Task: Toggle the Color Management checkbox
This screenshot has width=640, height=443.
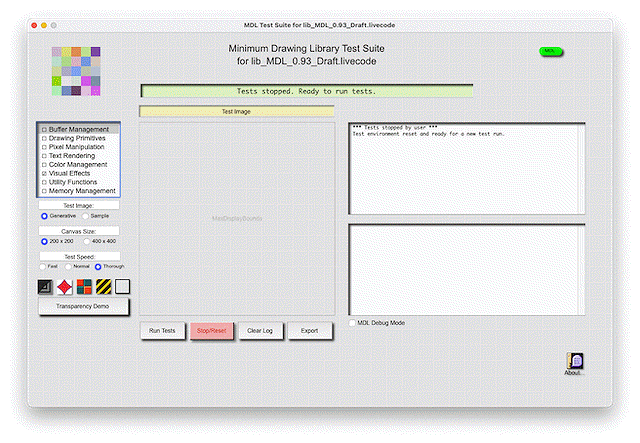Action: tap(44, 165)
